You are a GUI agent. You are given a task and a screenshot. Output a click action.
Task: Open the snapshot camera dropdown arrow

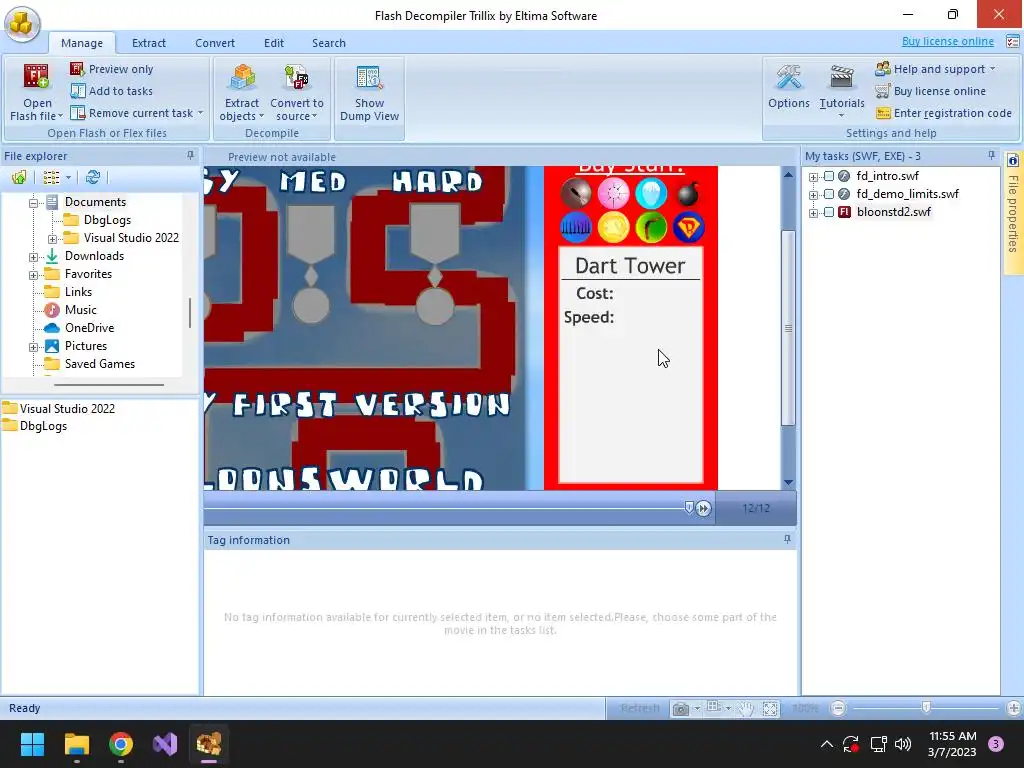[x=697, y=709]
